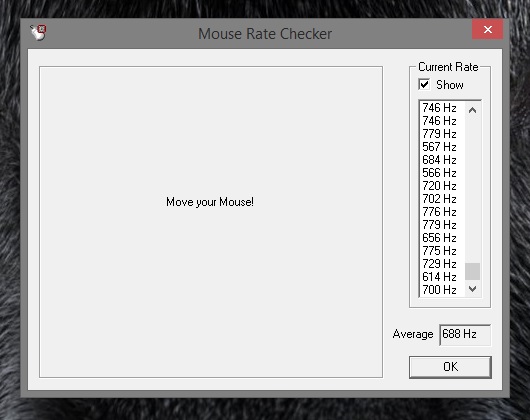The height and width of the screenshot is (420, 530).
Task: Uncheck the Show checkbox
Action: tap(424, 84)
